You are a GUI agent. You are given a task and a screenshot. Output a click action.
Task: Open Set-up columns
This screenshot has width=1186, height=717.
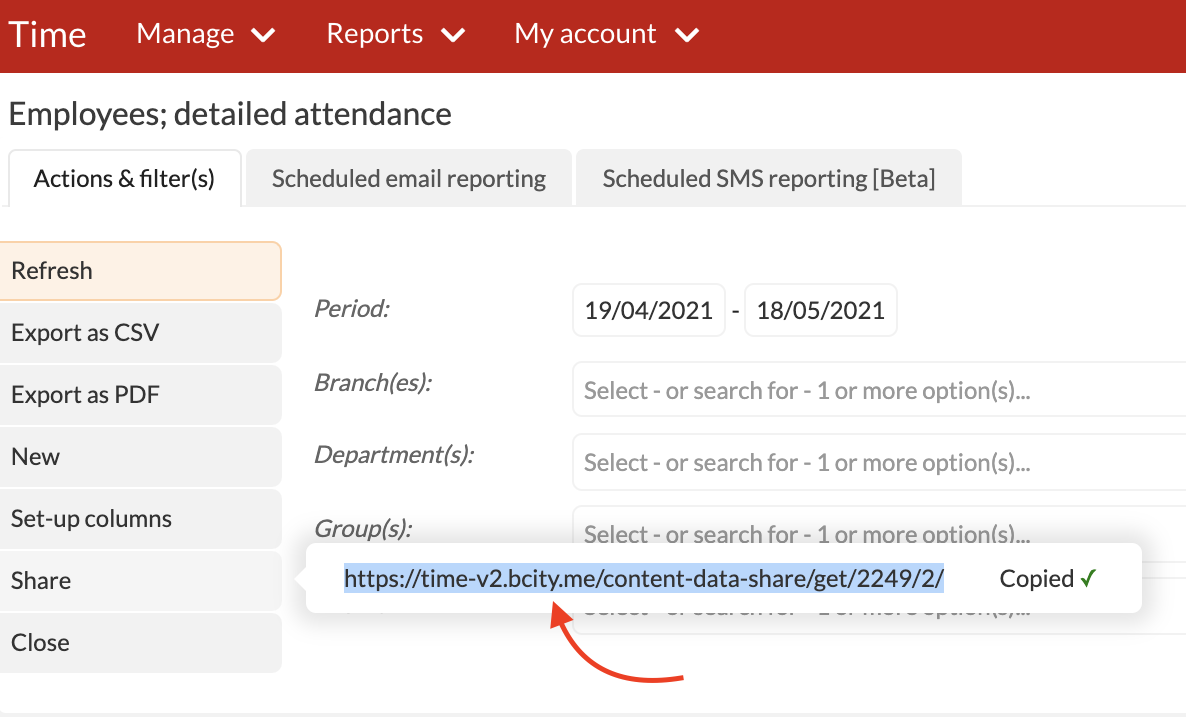[x=140, y=519]
